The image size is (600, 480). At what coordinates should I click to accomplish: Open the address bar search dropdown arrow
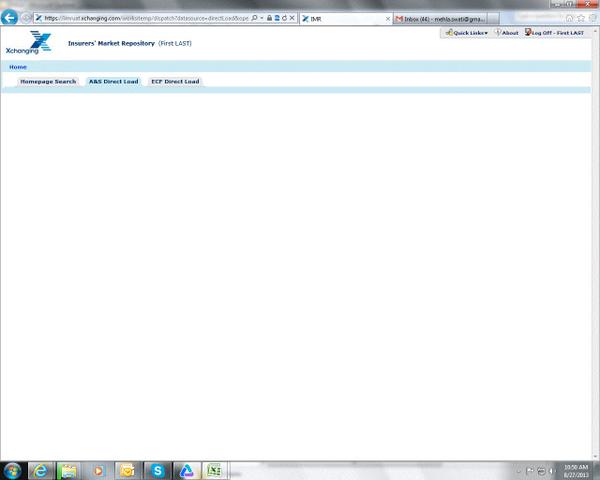(262, 18)
